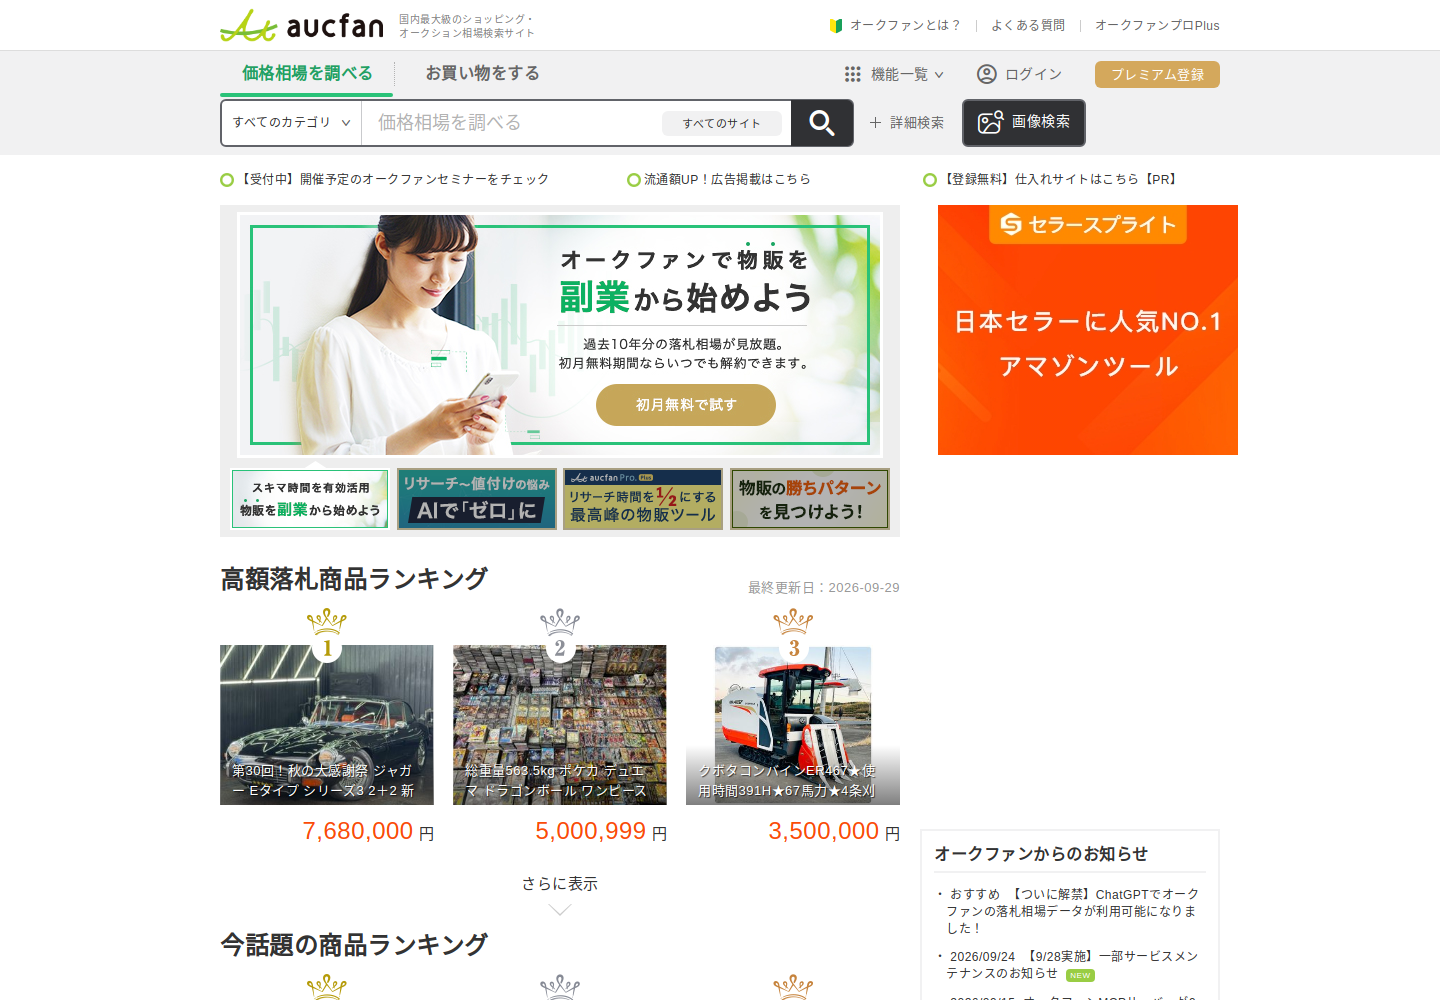The height and width of the screenshot is (1000, 1440).
Task: Expand the すべてのカテゴリ dropdown
Action: pos(291,123)
